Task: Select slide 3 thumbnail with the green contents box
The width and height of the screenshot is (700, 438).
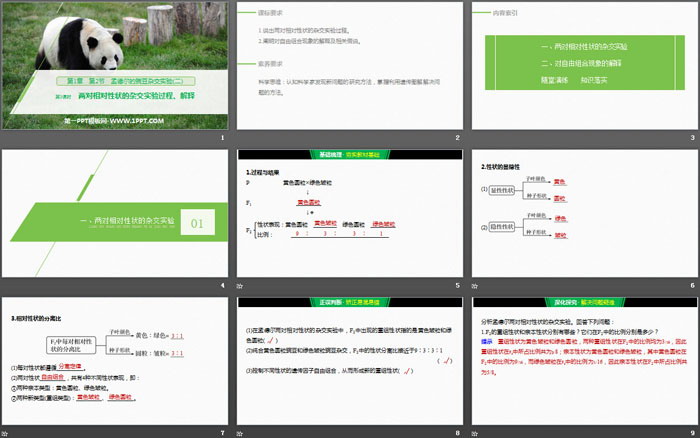Action: (x=585, y=66)
